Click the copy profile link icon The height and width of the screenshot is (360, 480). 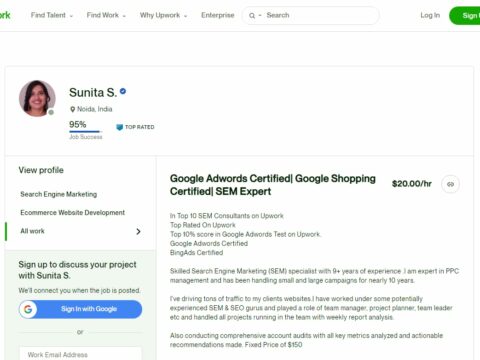pos(450,184)
